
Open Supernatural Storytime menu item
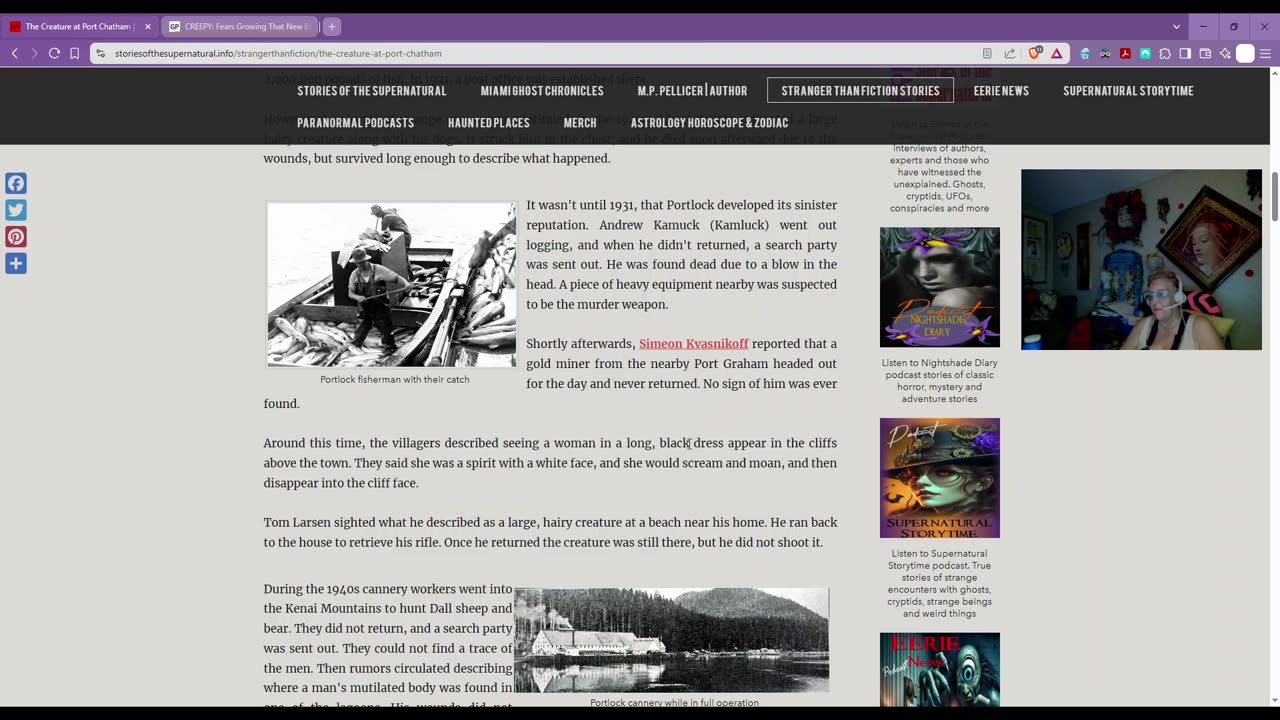point(1128,91)
